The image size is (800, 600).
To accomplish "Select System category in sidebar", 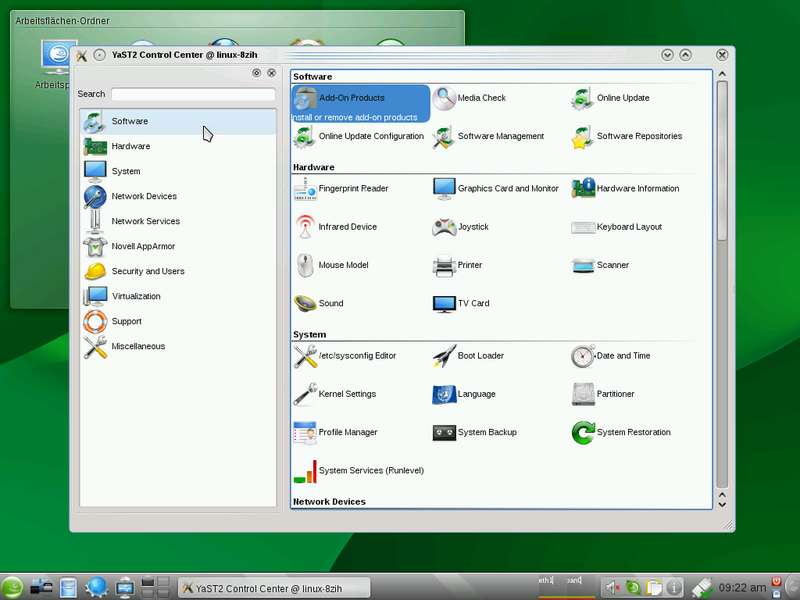I will coord(178,171).
